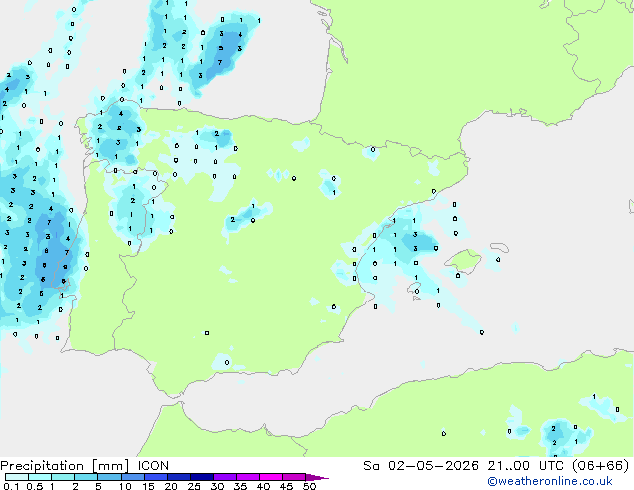Click the legend value '0.1'
This screenshot has height=490, width=634.
coord(11,486)
